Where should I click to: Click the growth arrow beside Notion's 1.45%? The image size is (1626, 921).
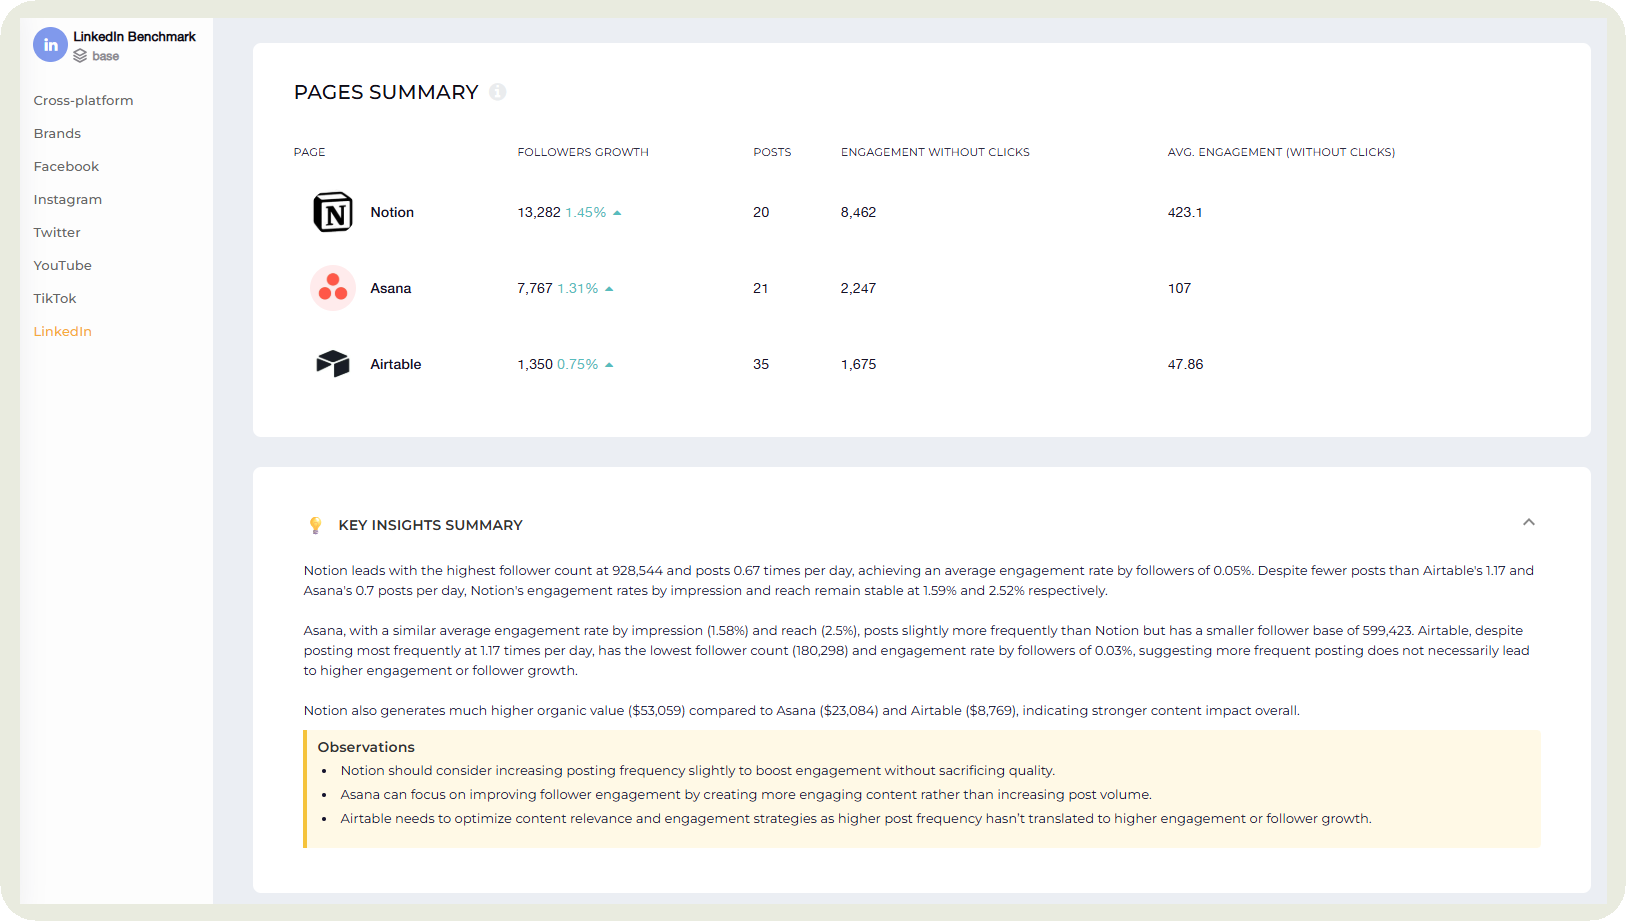(617, 212)
